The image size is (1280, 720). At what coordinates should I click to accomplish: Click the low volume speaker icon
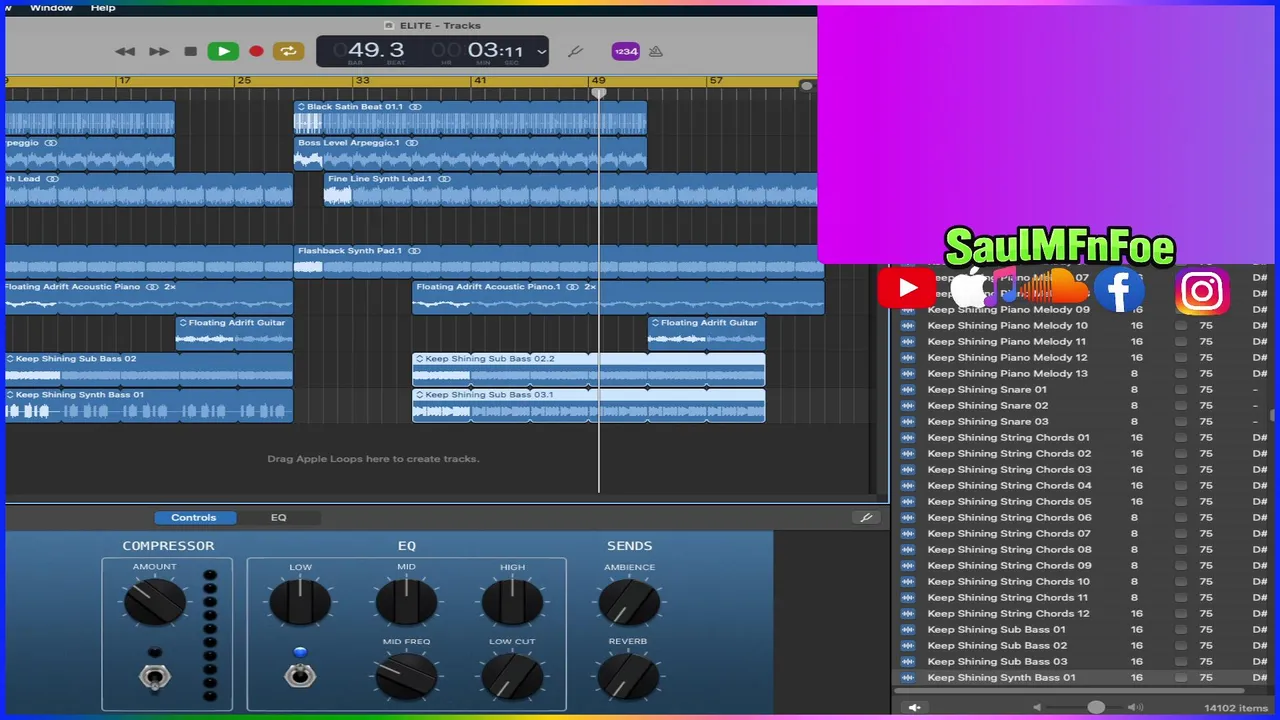point(1037,707)
